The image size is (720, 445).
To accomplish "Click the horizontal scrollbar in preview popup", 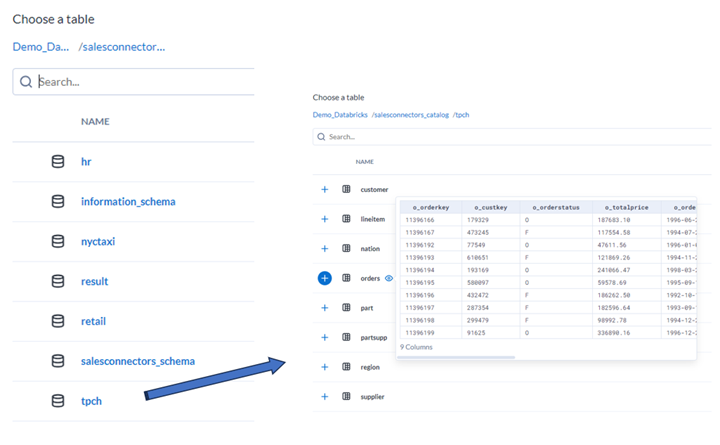I will [x=457, y=357].
